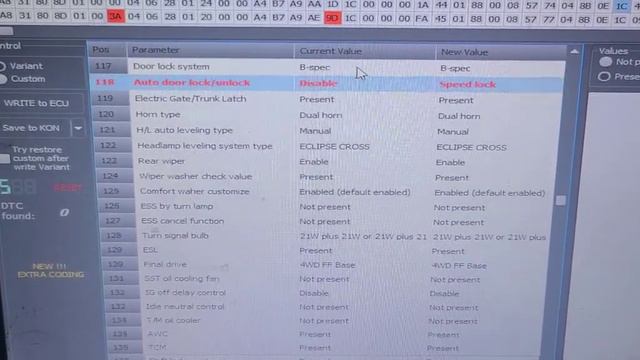640x360 pixels.
Task: Select ESS by turn lamp row
Action: click(x=327, y=207)
